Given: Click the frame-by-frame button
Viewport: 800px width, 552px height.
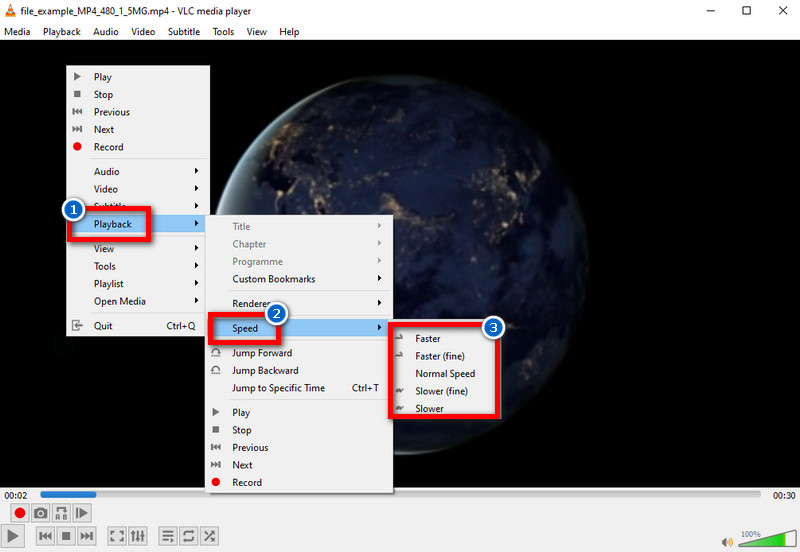Looking at the screenshot, I should tap(82, 513).
